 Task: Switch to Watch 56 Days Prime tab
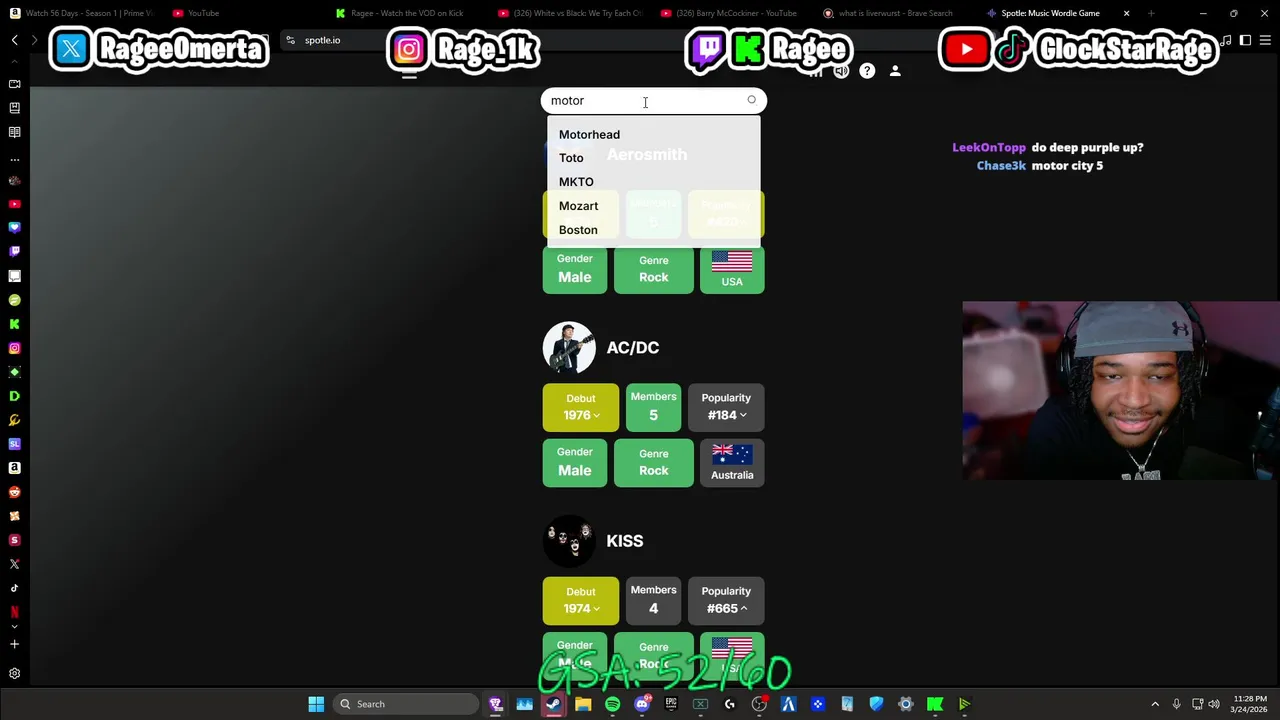click(80, 13)
